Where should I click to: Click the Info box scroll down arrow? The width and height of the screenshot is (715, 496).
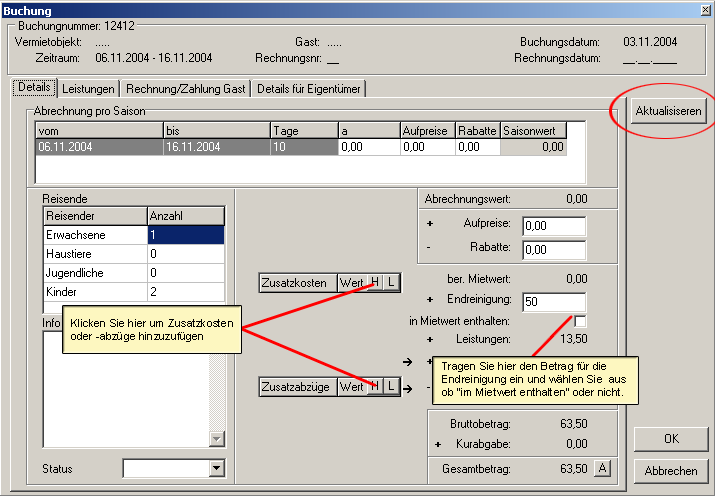point(217,439)
